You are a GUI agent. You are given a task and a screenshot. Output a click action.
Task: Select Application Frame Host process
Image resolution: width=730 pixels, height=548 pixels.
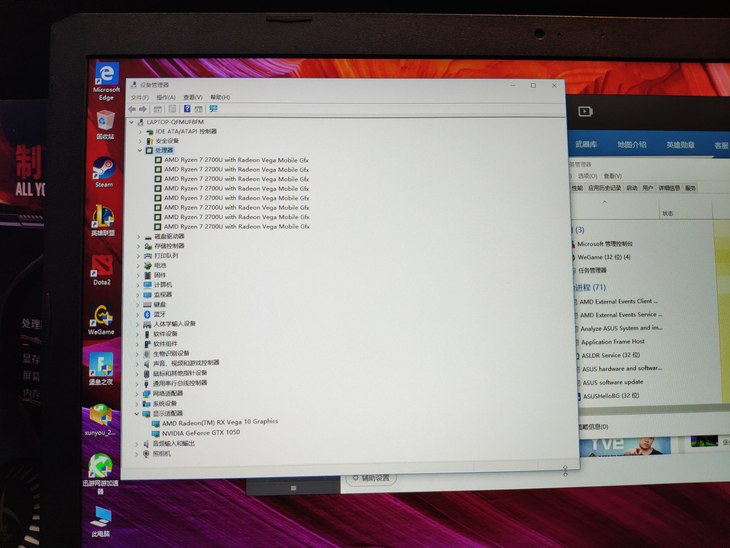pos(613,342)
